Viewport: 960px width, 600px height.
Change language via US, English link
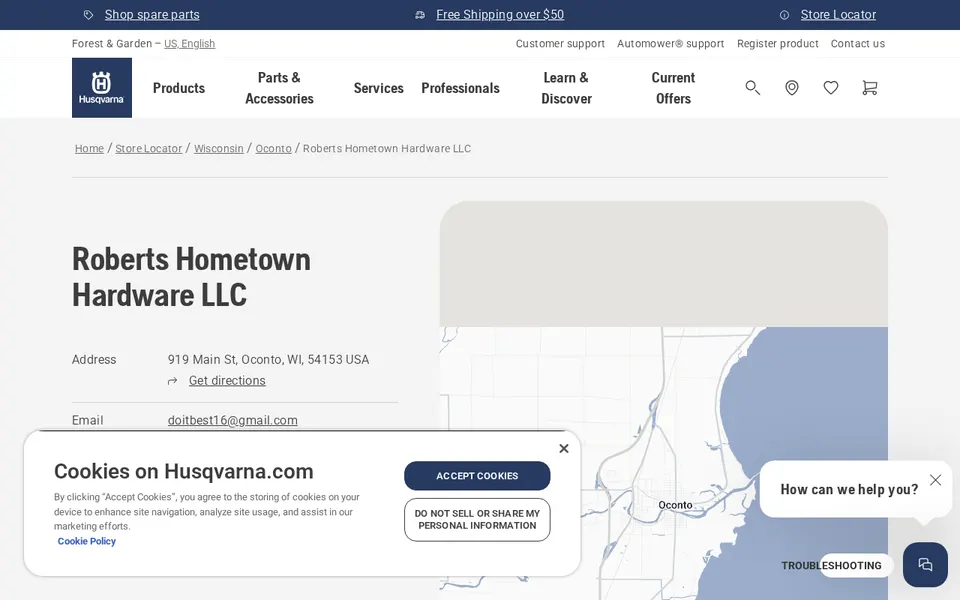click(x=189, y=43)
